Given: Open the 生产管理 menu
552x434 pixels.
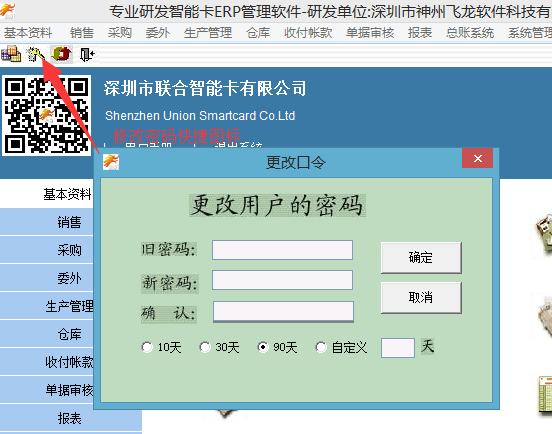Looking at the screenshot, I should (x=208, y=33).
